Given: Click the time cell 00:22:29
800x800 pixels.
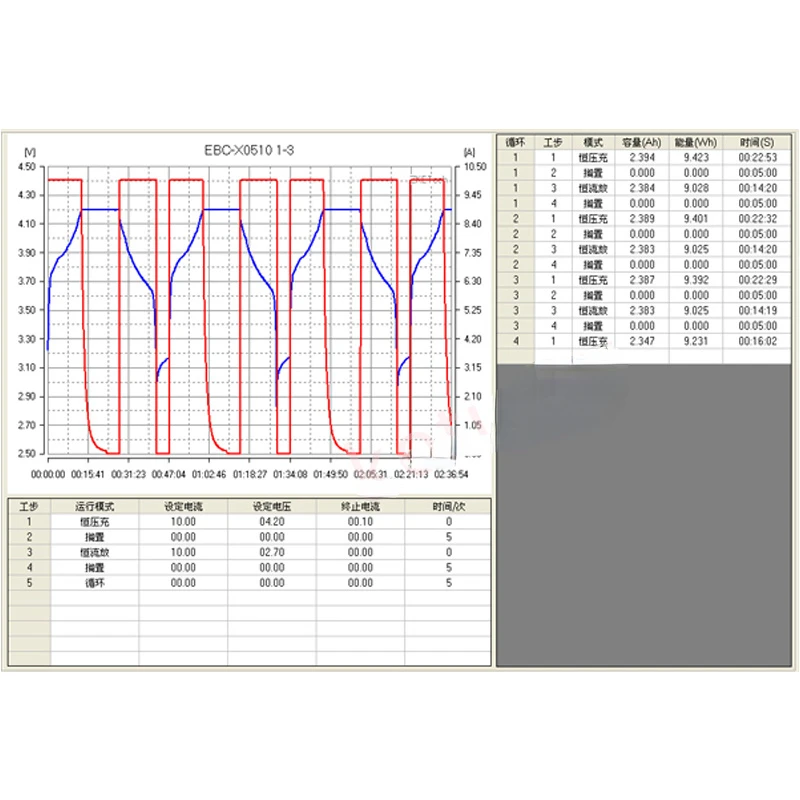Looking at the screenshot, I should tap(758, 280).
